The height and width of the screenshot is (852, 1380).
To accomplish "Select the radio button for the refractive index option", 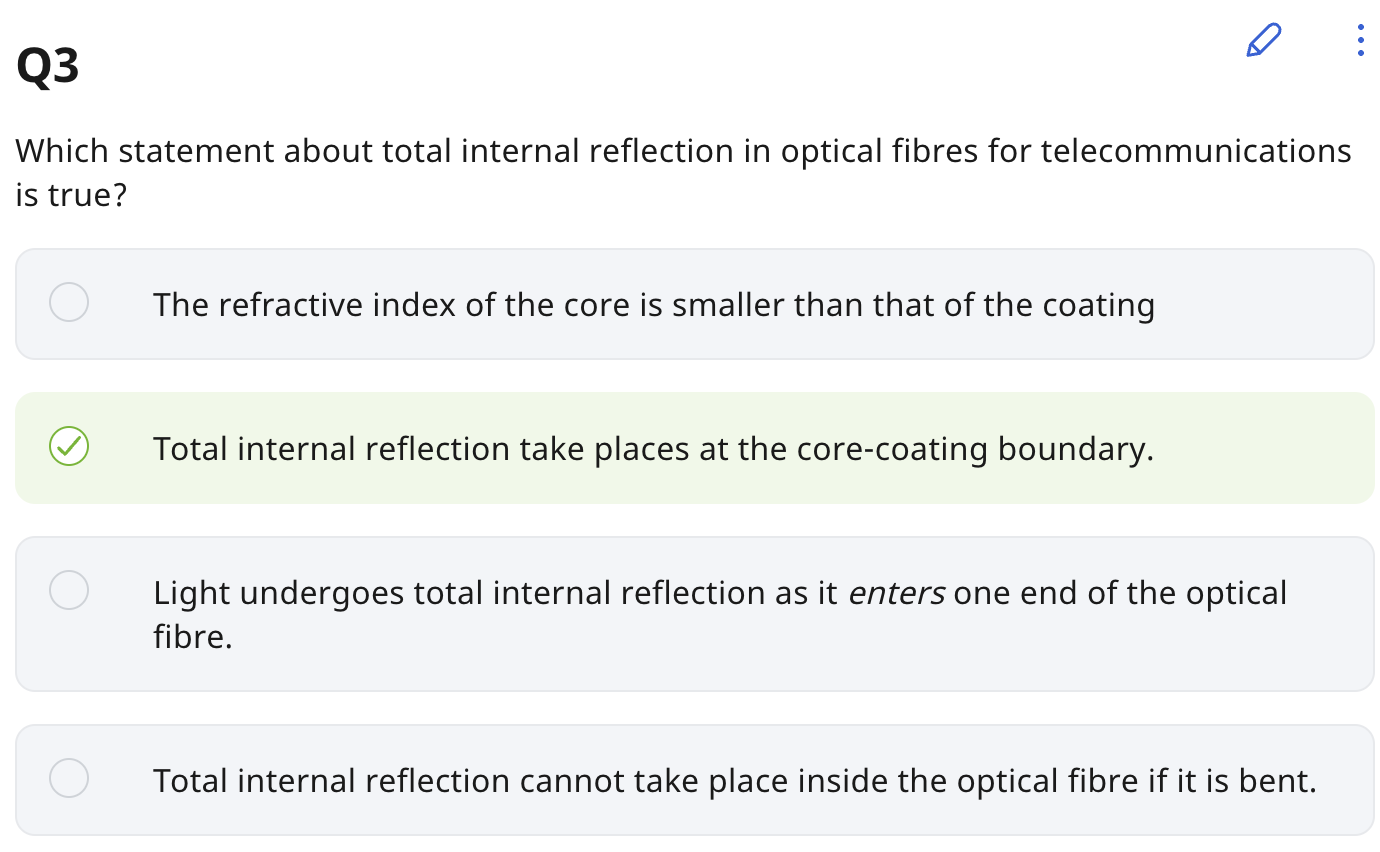I will 69,302.
